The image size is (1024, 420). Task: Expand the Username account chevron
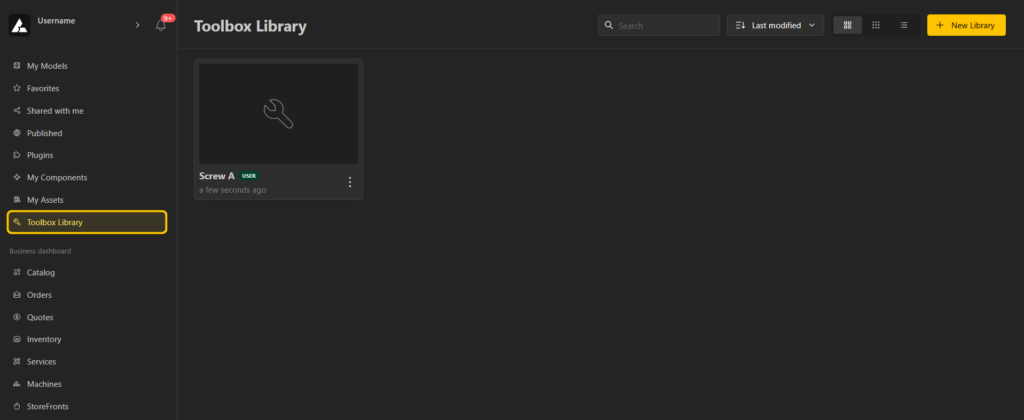(137, 25)
